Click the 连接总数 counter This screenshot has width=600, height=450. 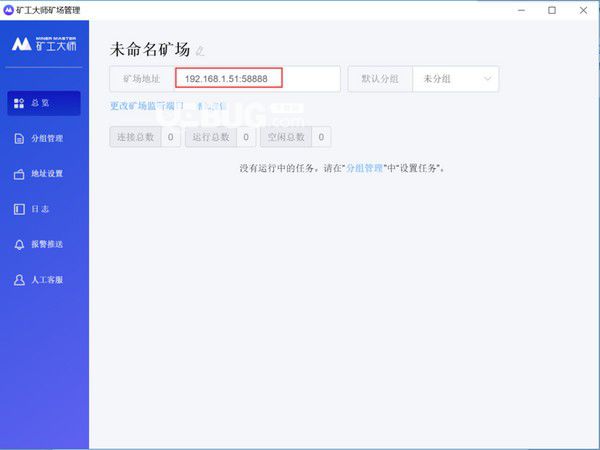145,137
